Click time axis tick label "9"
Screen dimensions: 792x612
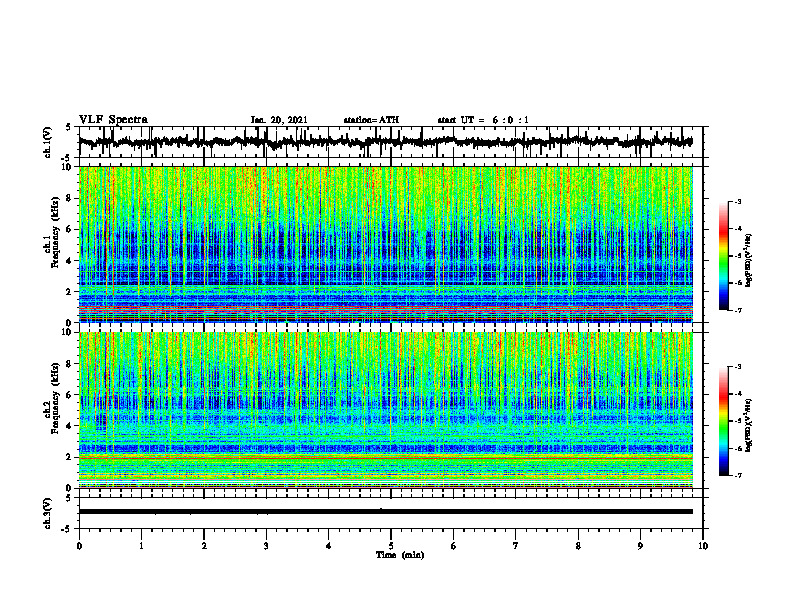click(640, 546)
